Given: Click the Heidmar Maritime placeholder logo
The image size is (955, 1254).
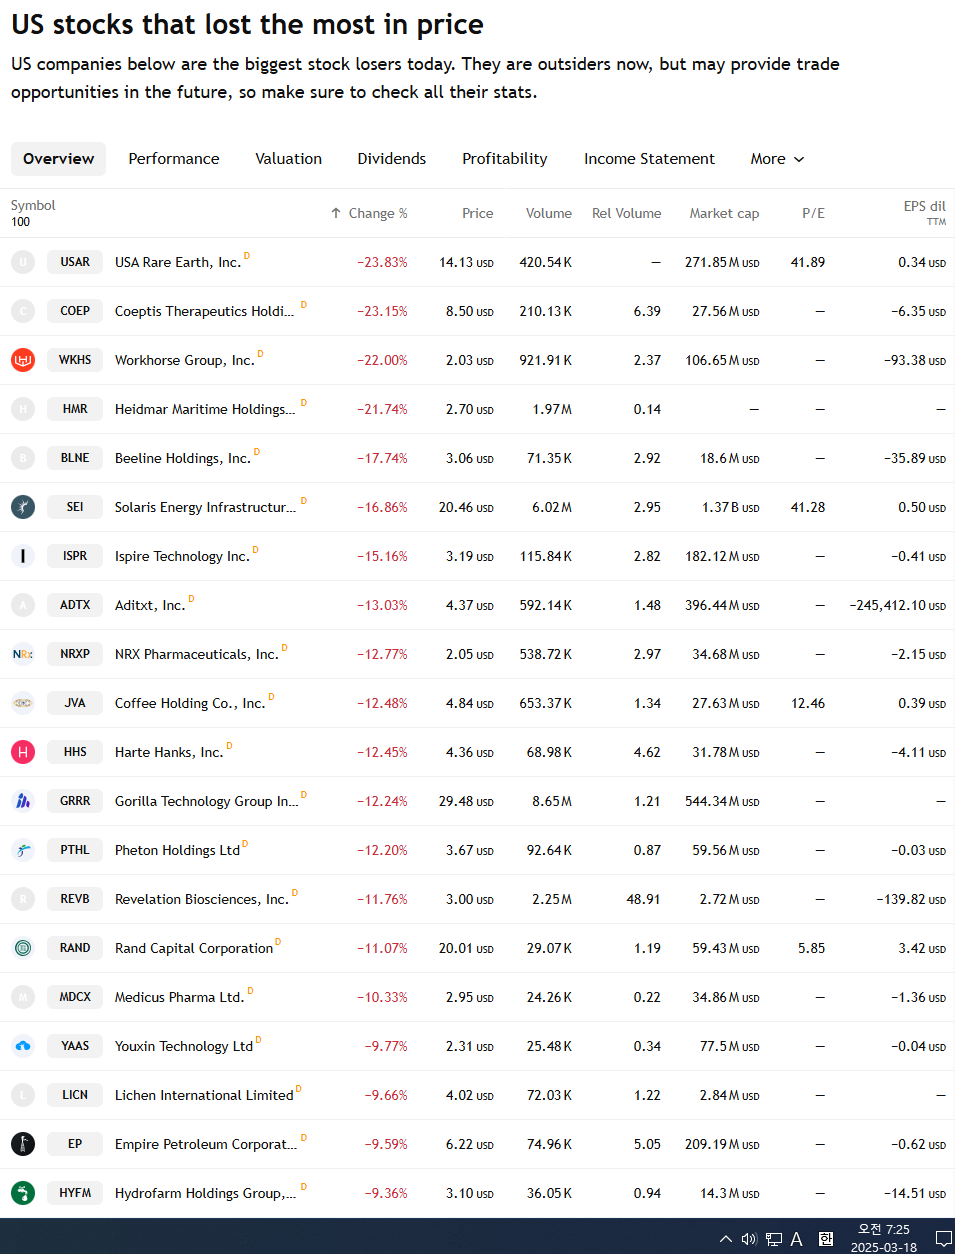Looking at the screenshot, I should tap(23, 409).
